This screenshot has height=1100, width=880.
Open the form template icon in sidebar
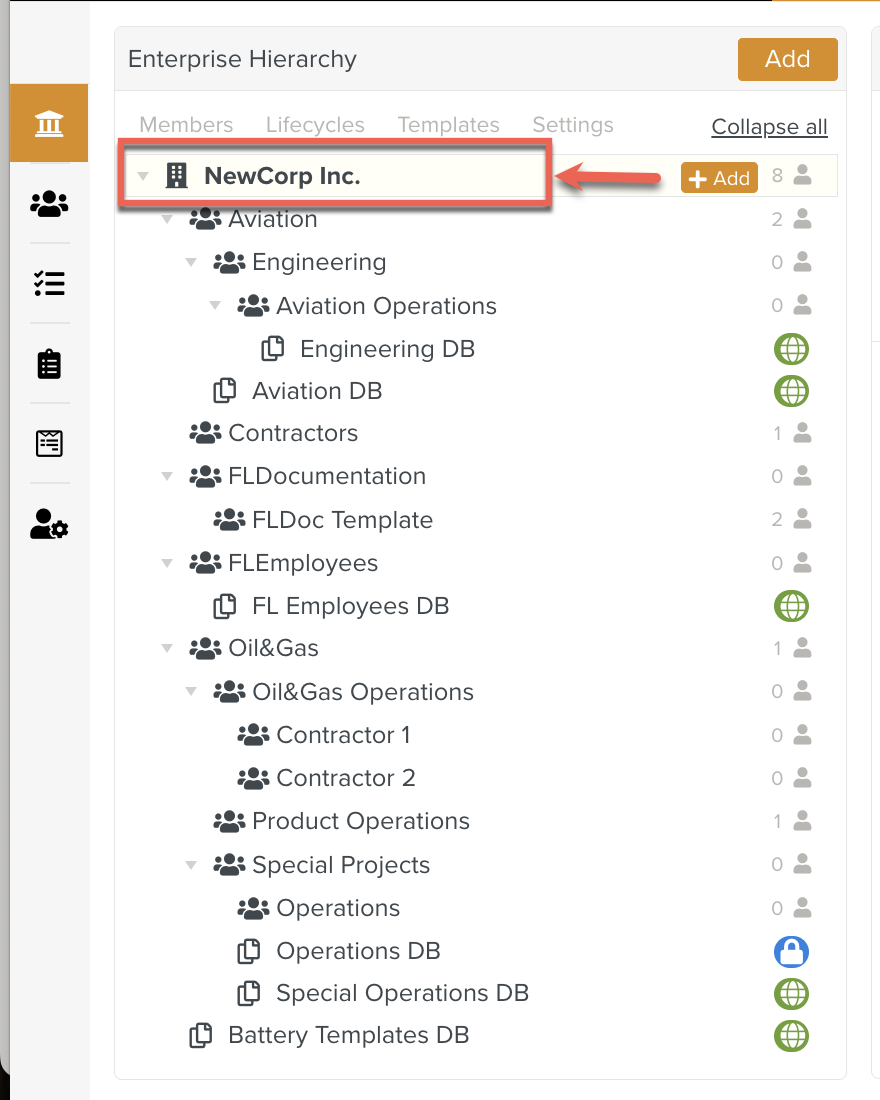[x=49, y=443]
